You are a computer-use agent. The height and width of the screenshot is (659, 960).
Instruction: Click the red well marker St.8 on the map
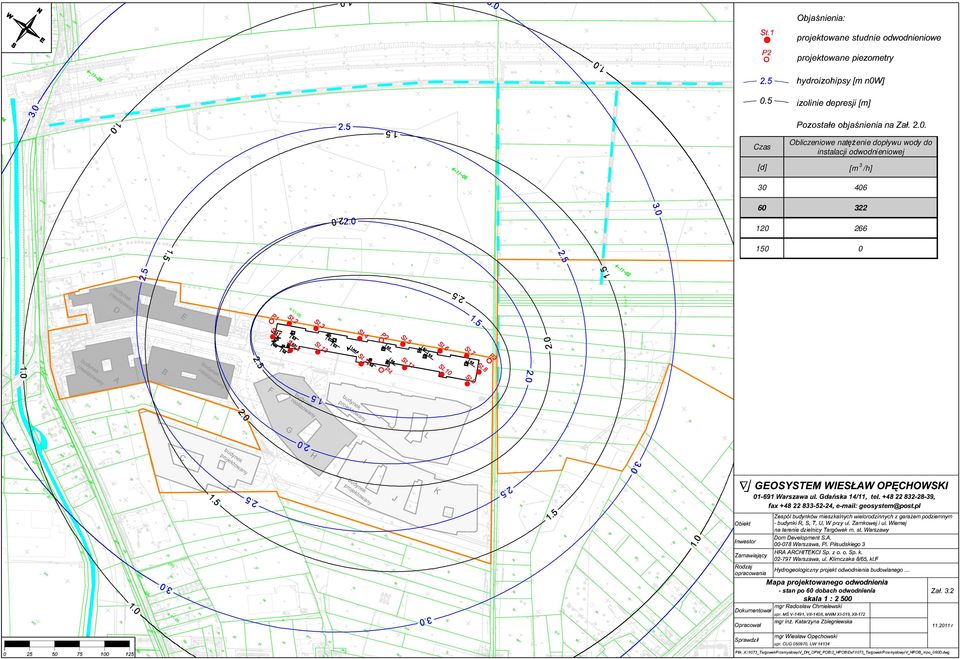click(x=479, y=372)
